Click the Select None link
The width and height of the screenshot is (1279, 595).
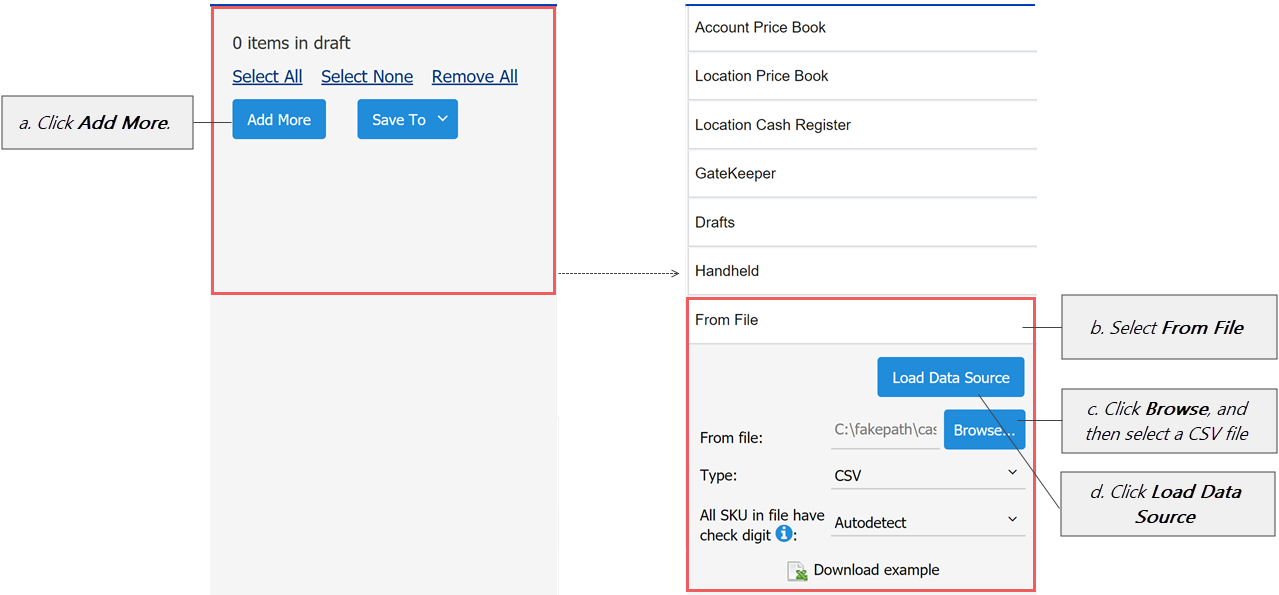click(x=366, y=76)
